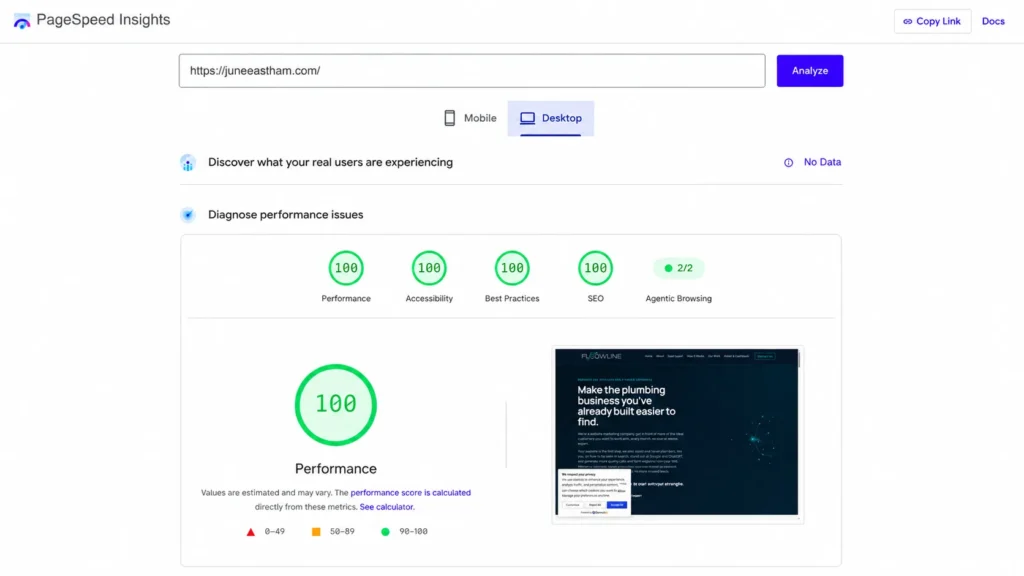Viewport: 1024px width, 576px height.
Task: Open the Docs link
Action: (x=993, y=21)
